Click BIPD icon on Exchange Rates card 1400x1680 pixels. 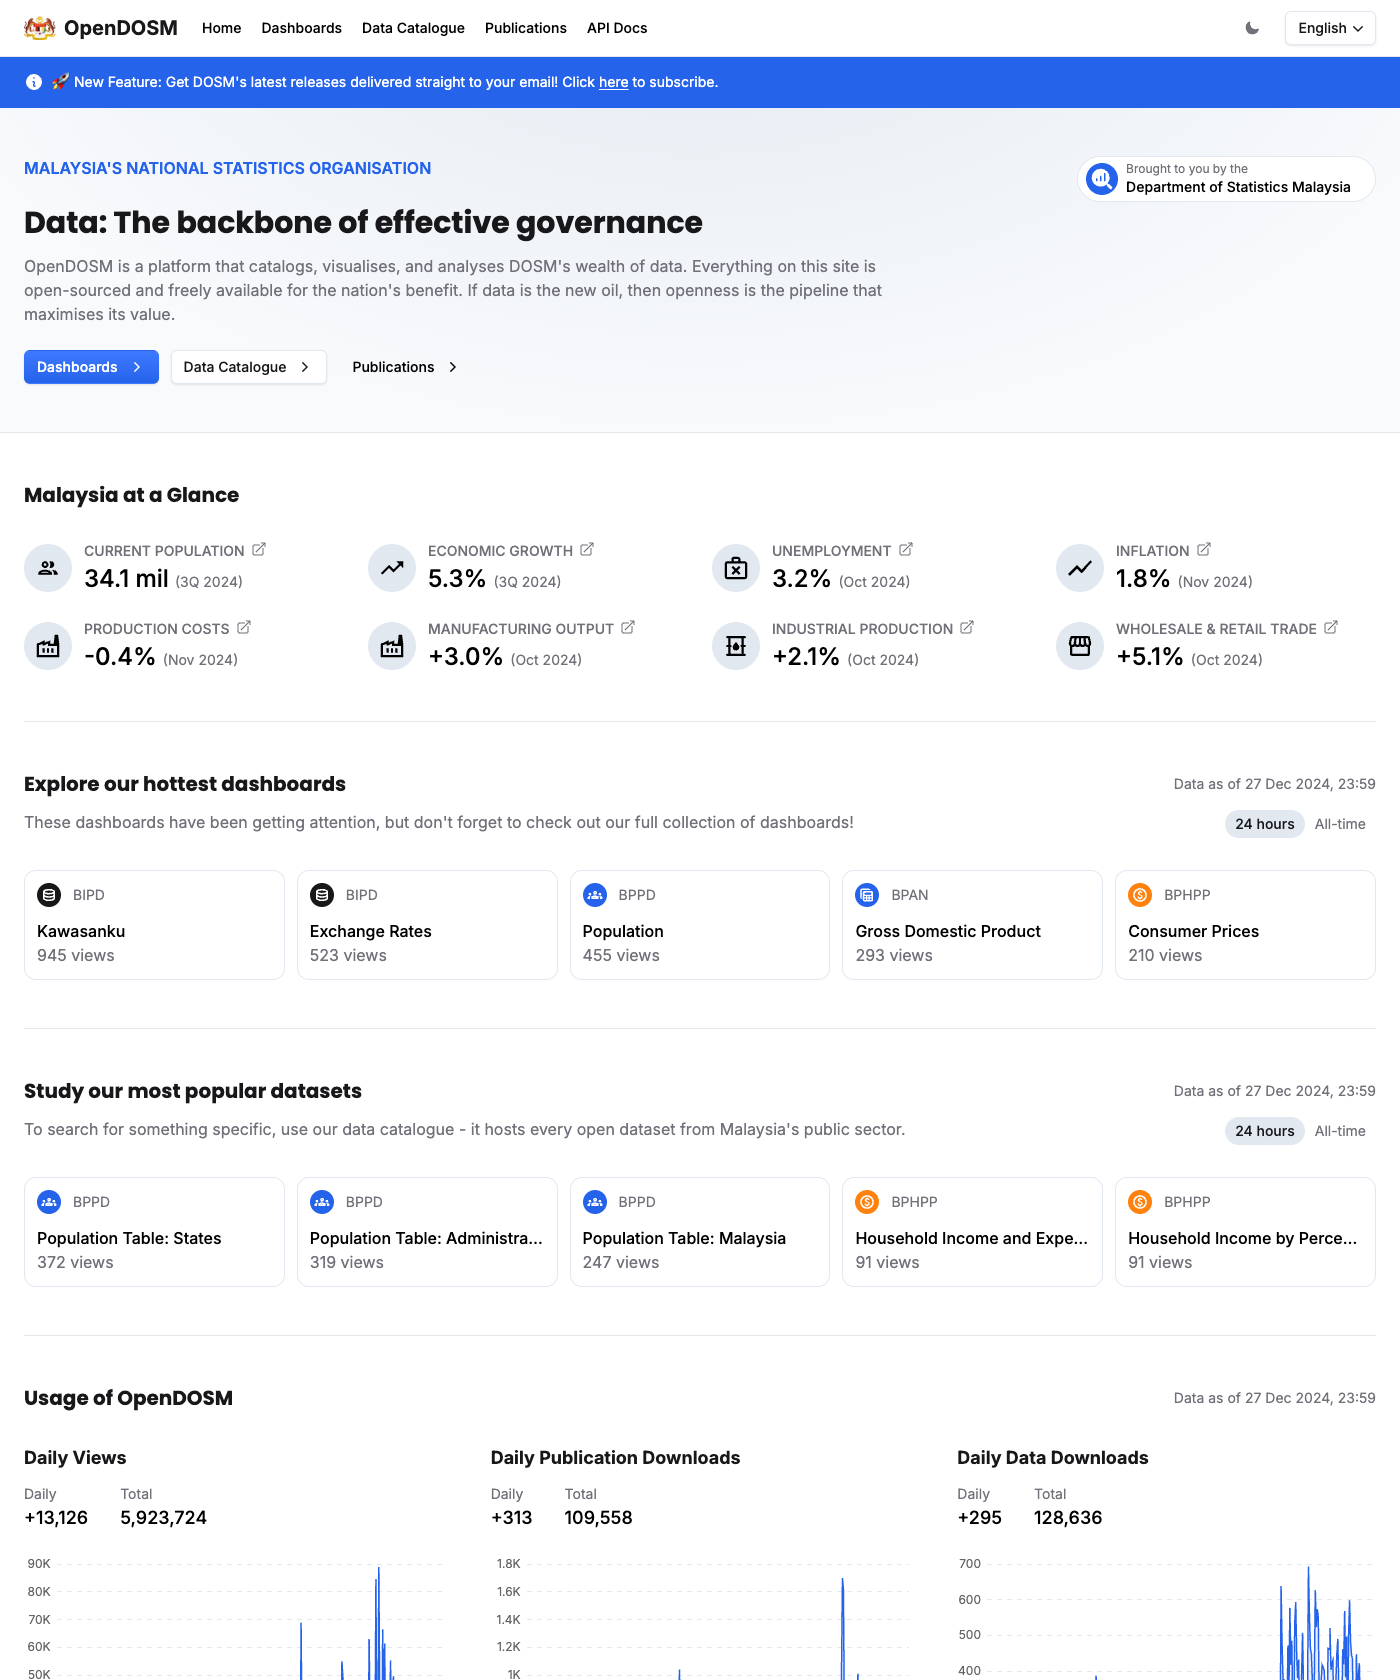(x=322, y=895)
